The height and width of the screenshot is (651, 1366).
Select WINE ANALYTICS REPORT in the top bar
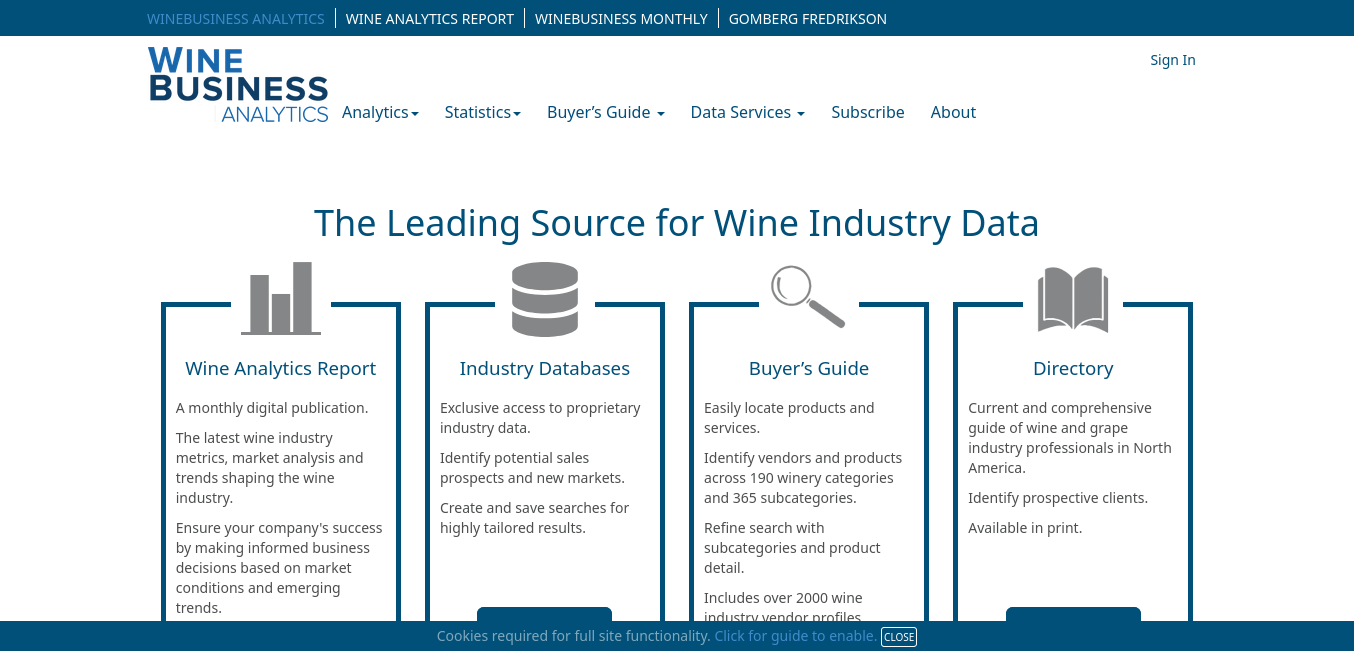pos(430,18)
